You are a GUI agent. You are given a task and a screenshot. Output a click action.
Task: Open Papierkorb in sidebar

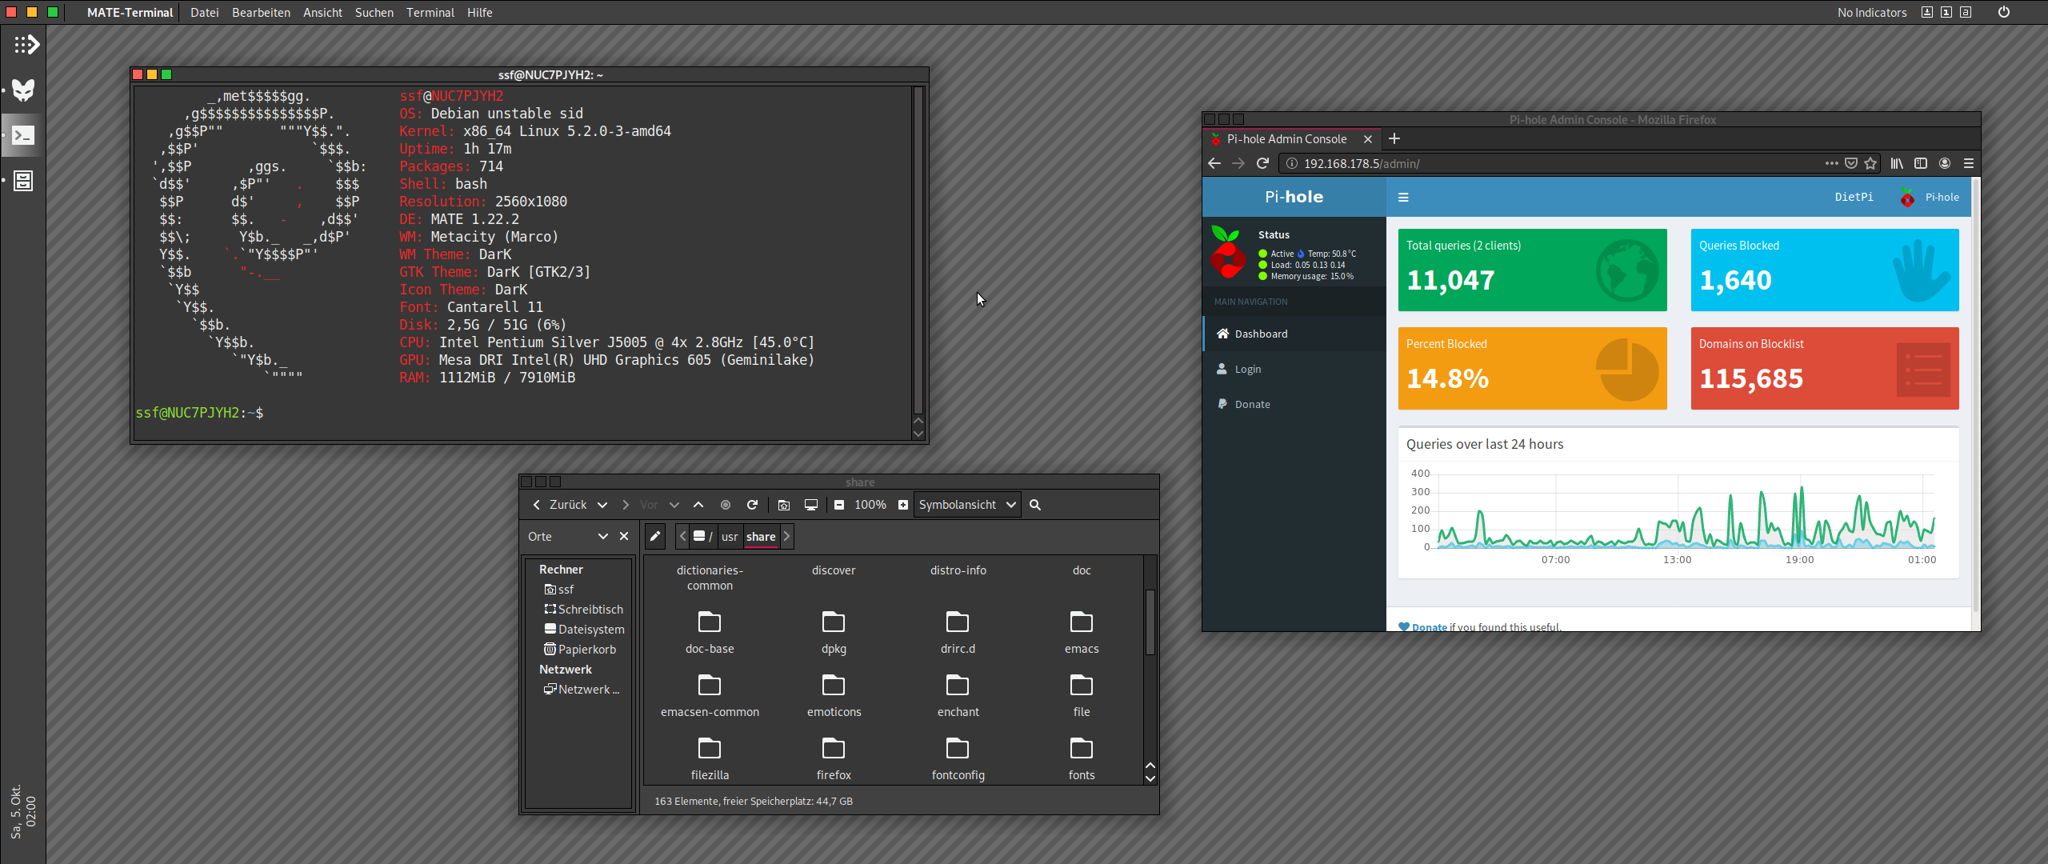pyautogui.click(x=580, y=650)
